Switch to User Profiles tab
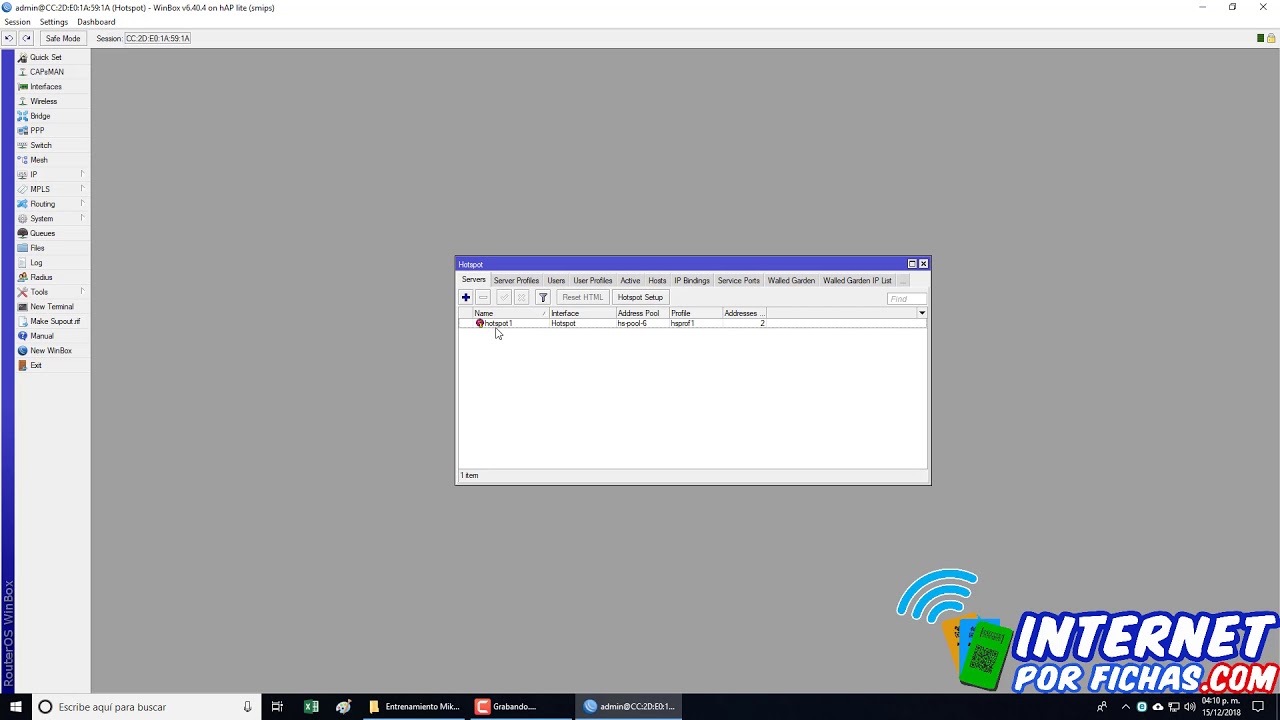The width and height of the screenshot is (1280, 720). 592,281
